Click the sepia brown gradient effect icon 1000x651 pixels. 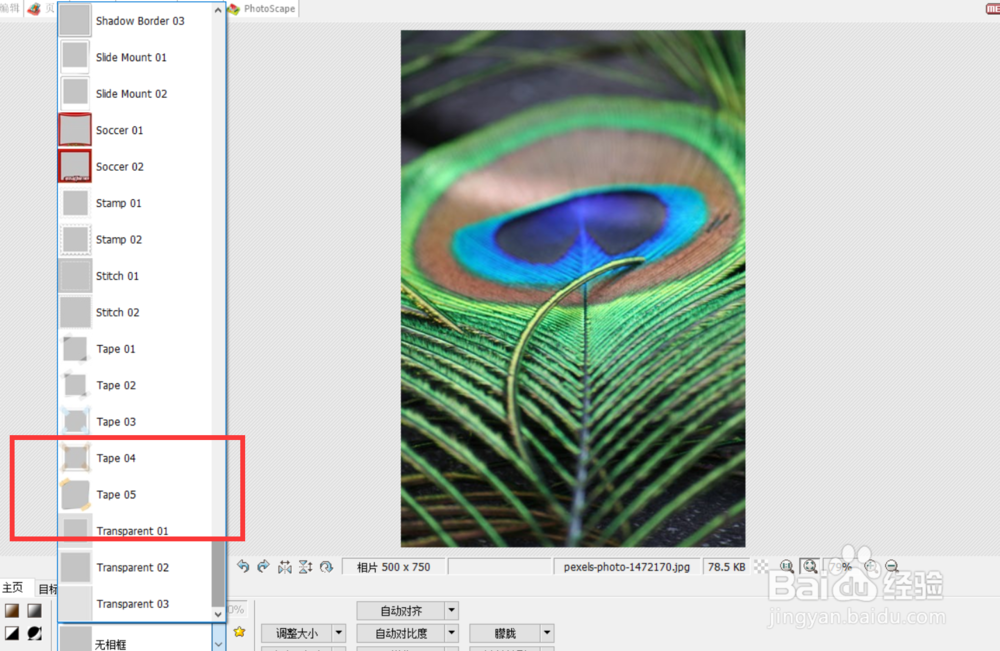12,611
